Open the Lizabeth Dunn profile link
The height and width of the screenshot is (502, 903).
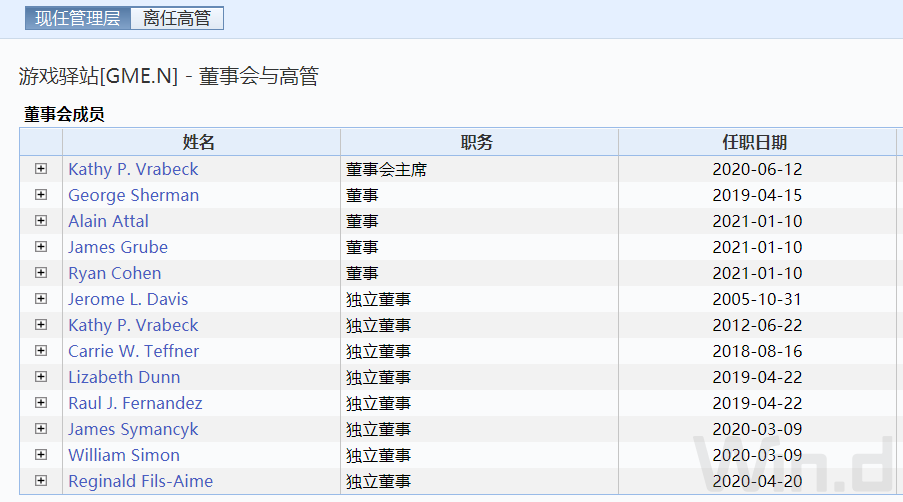click(124, 377)
